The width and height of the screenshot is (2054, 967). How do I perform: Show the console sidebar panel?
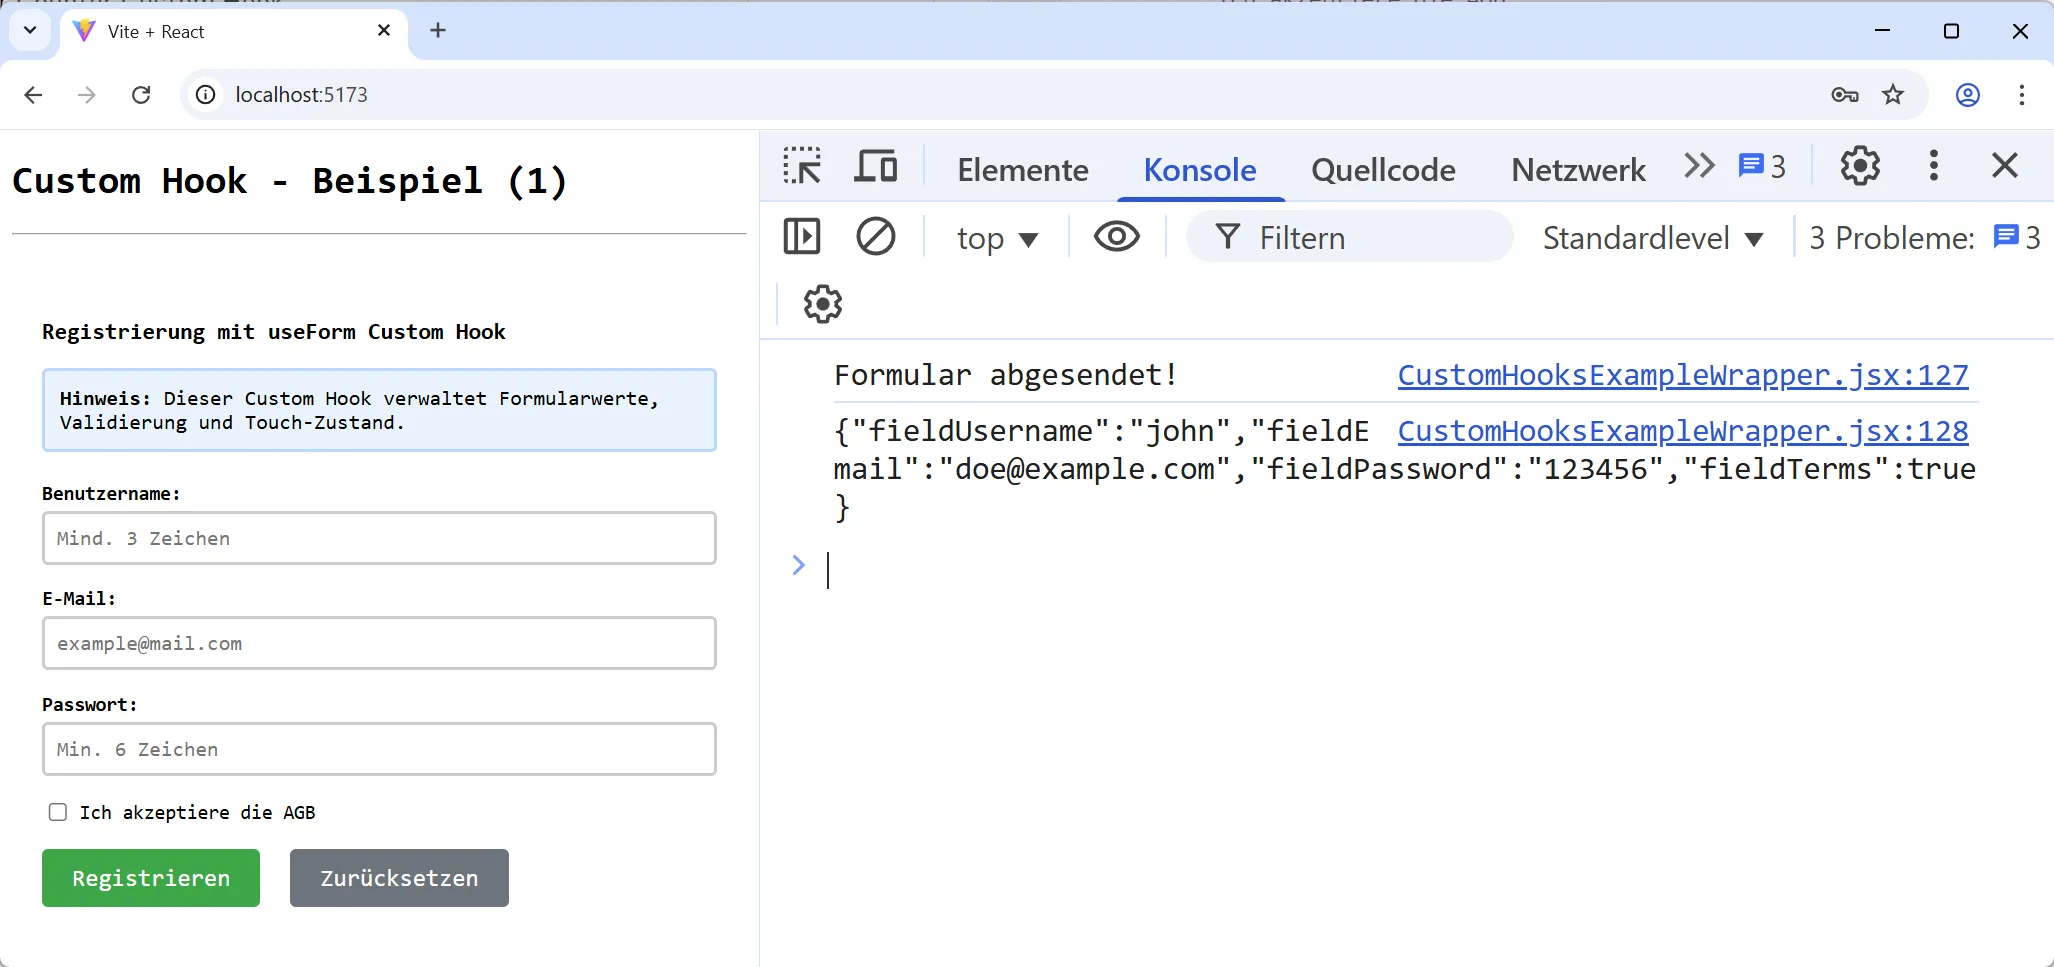802,237
